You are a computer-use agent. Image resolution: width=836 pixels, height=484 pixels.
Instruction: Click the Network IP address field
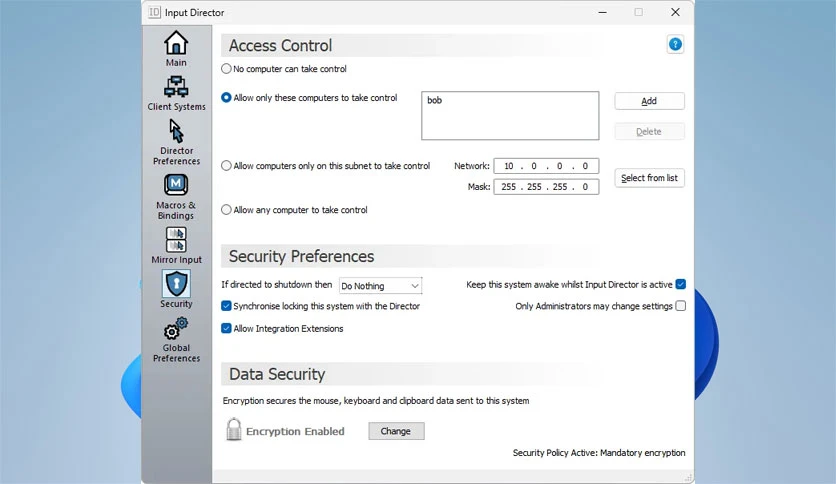546,166
